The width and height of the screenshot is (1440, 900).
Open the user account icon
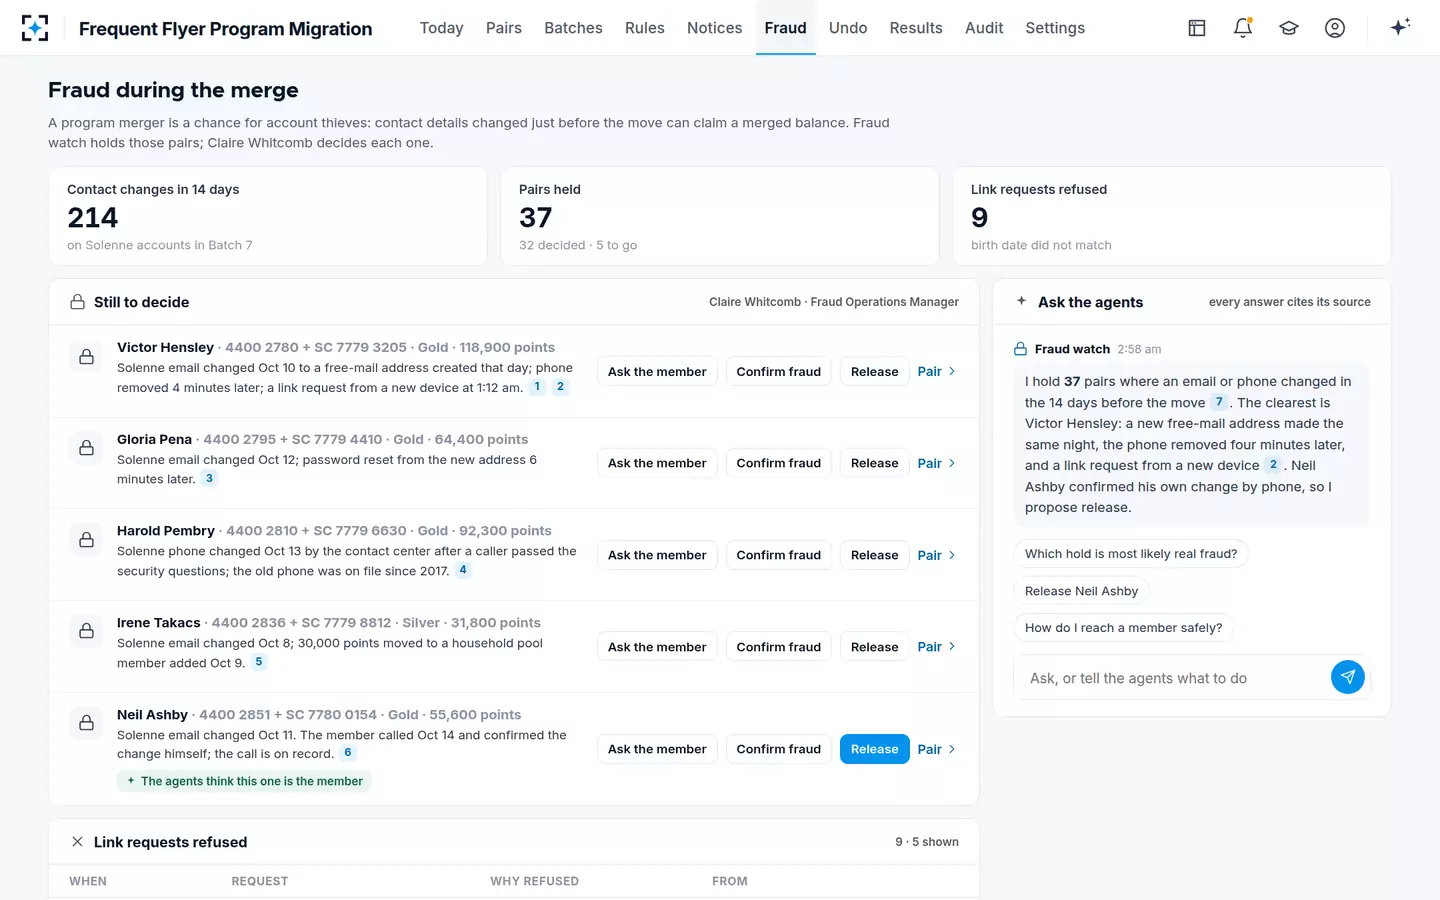1335,28
